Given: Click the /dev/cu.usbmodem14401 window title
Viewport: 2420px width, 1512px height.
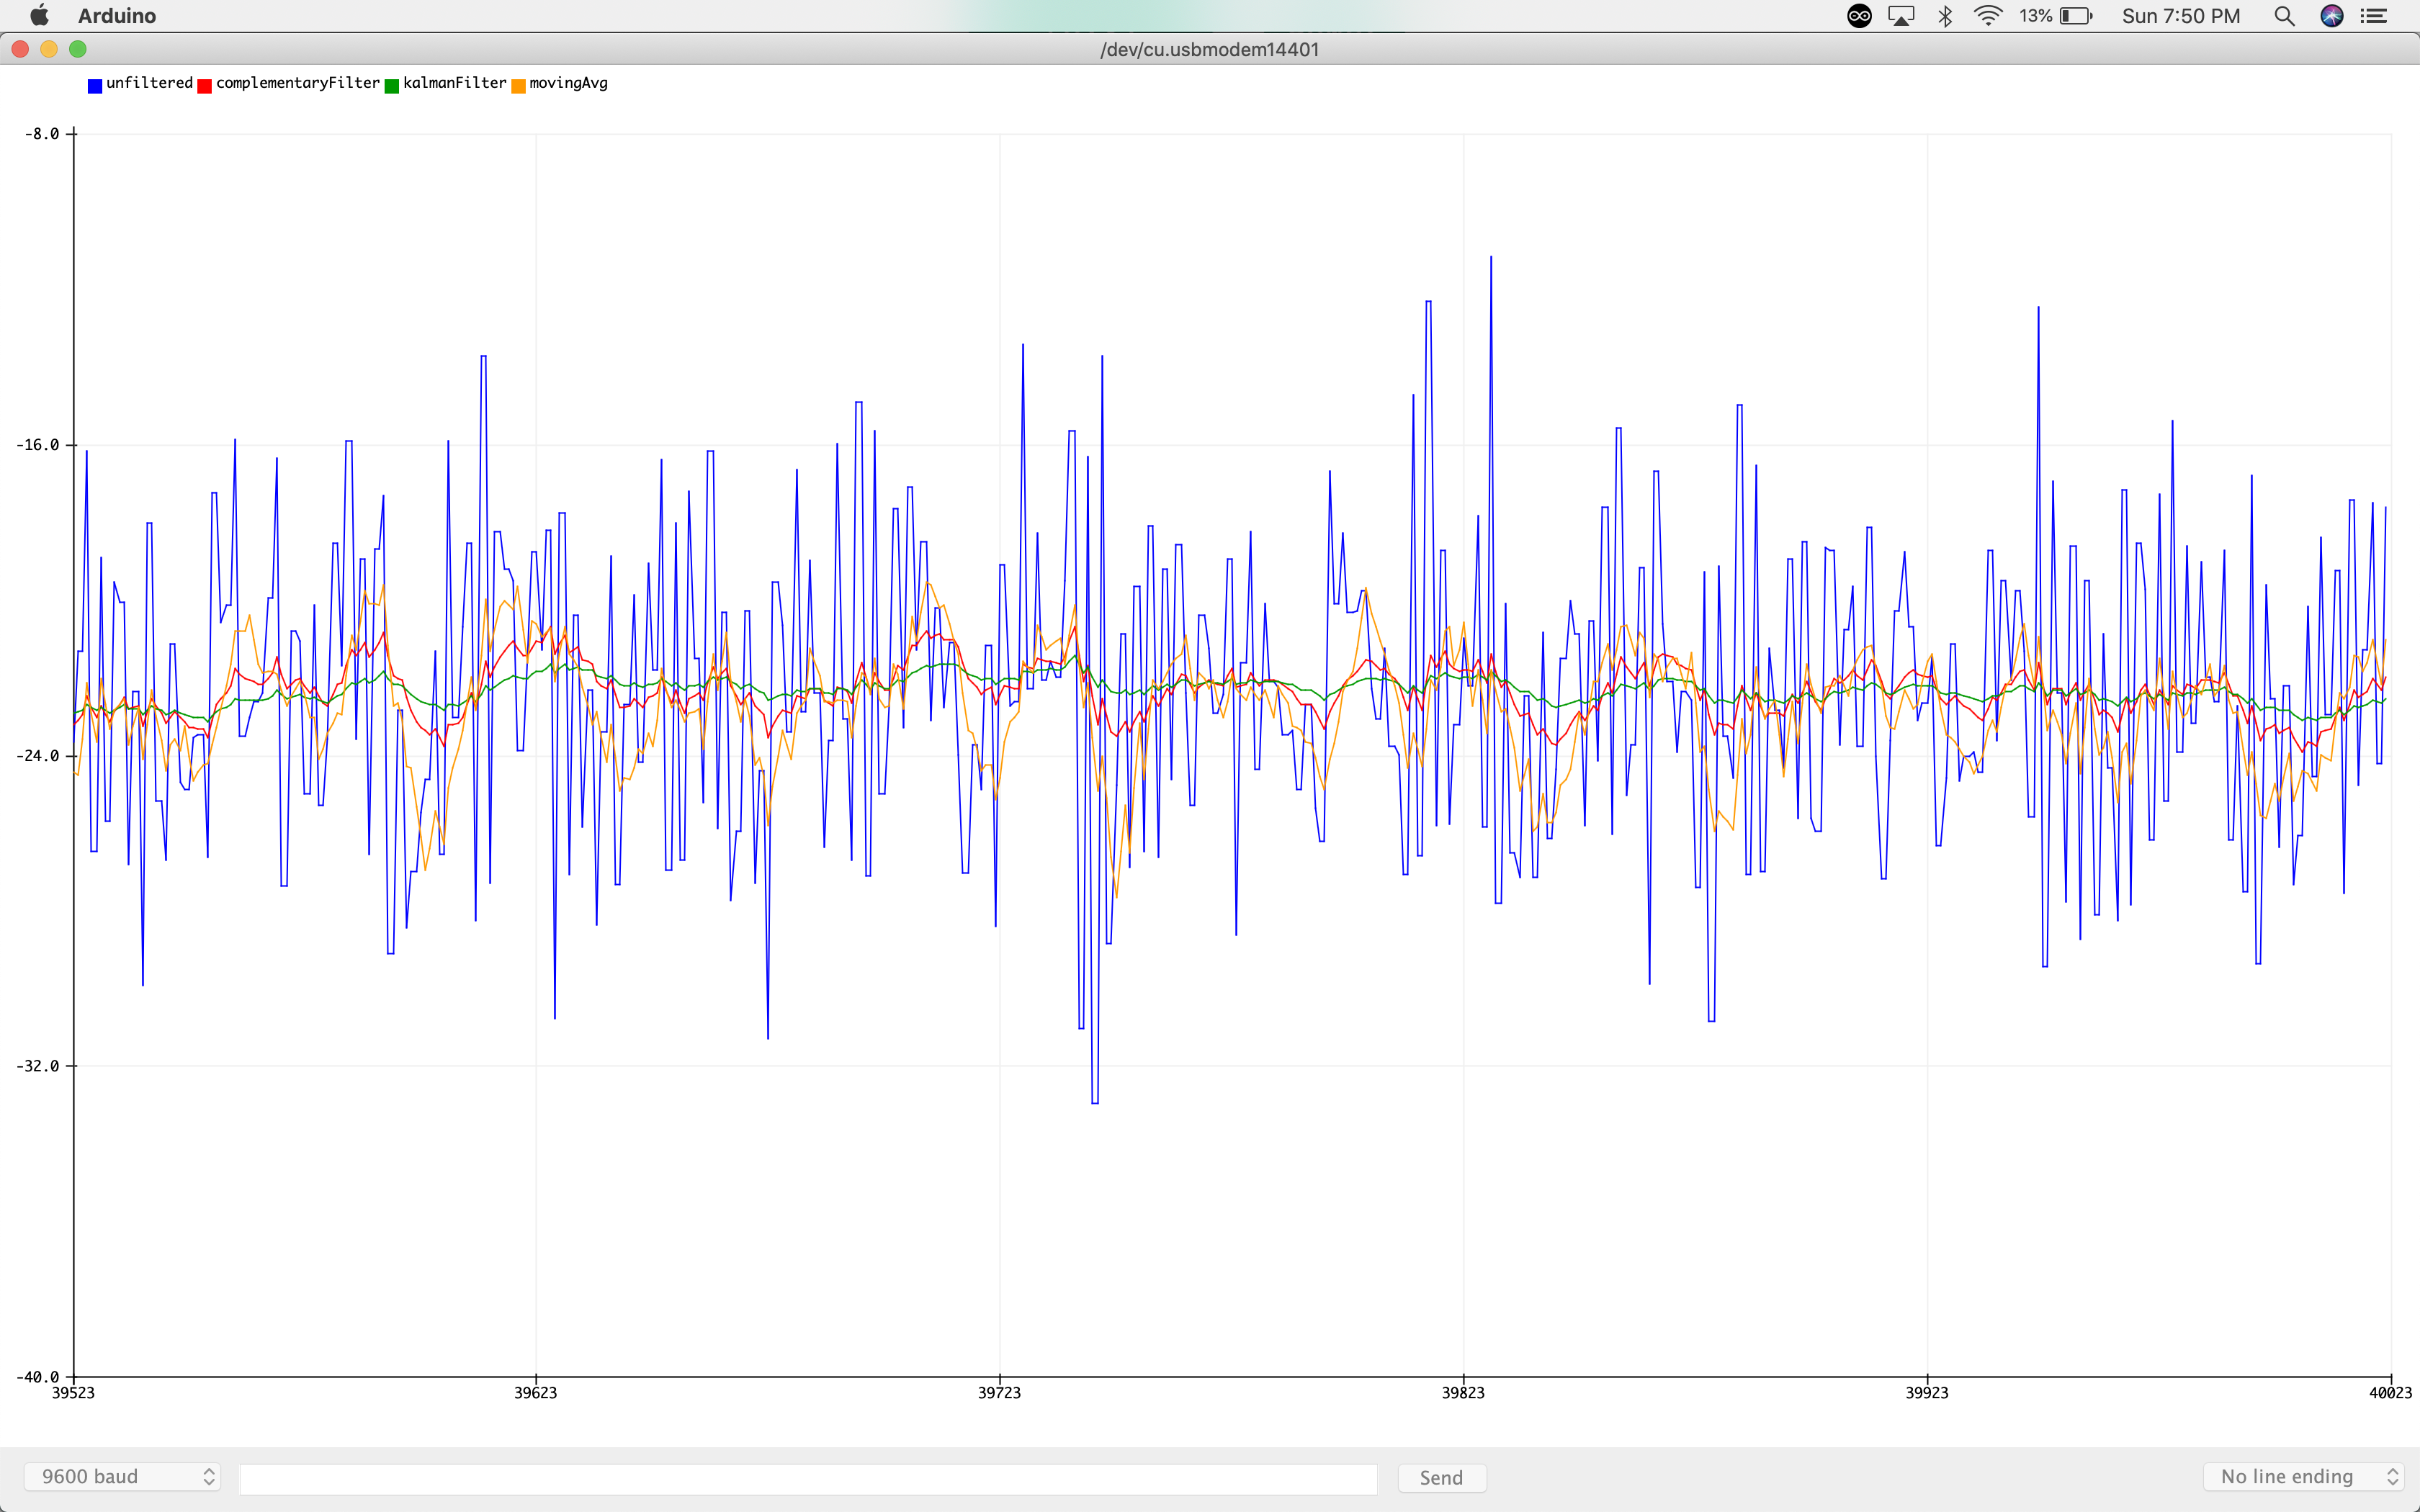Looking at the screenshot, I should point(1210,50).
